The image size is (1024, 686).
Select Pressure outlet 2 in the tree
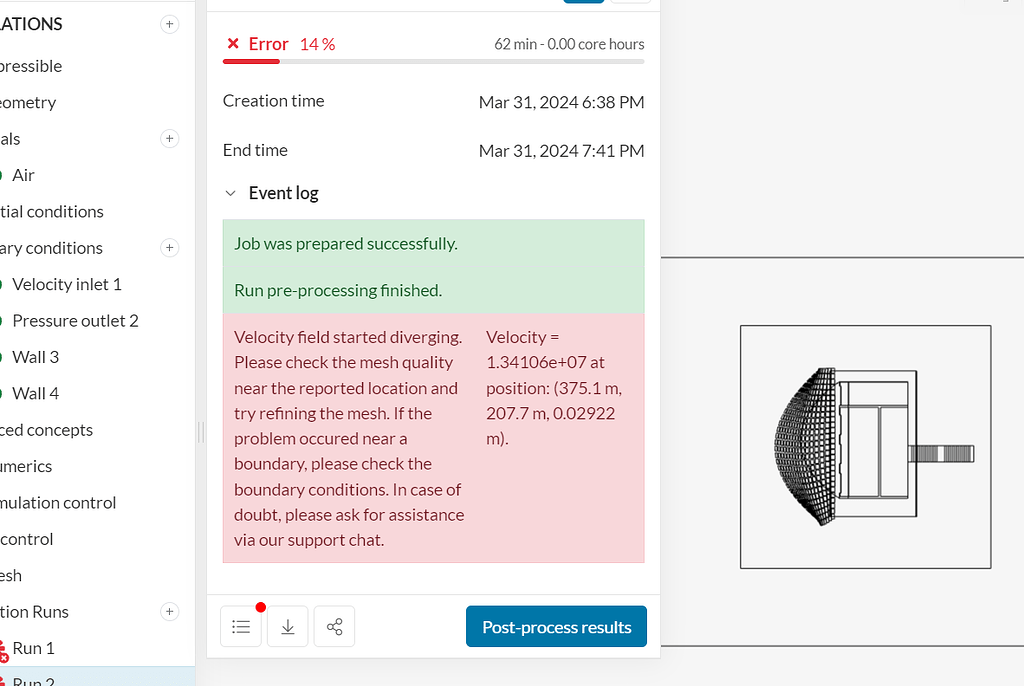pyautogui.click(x=72, y=321)
